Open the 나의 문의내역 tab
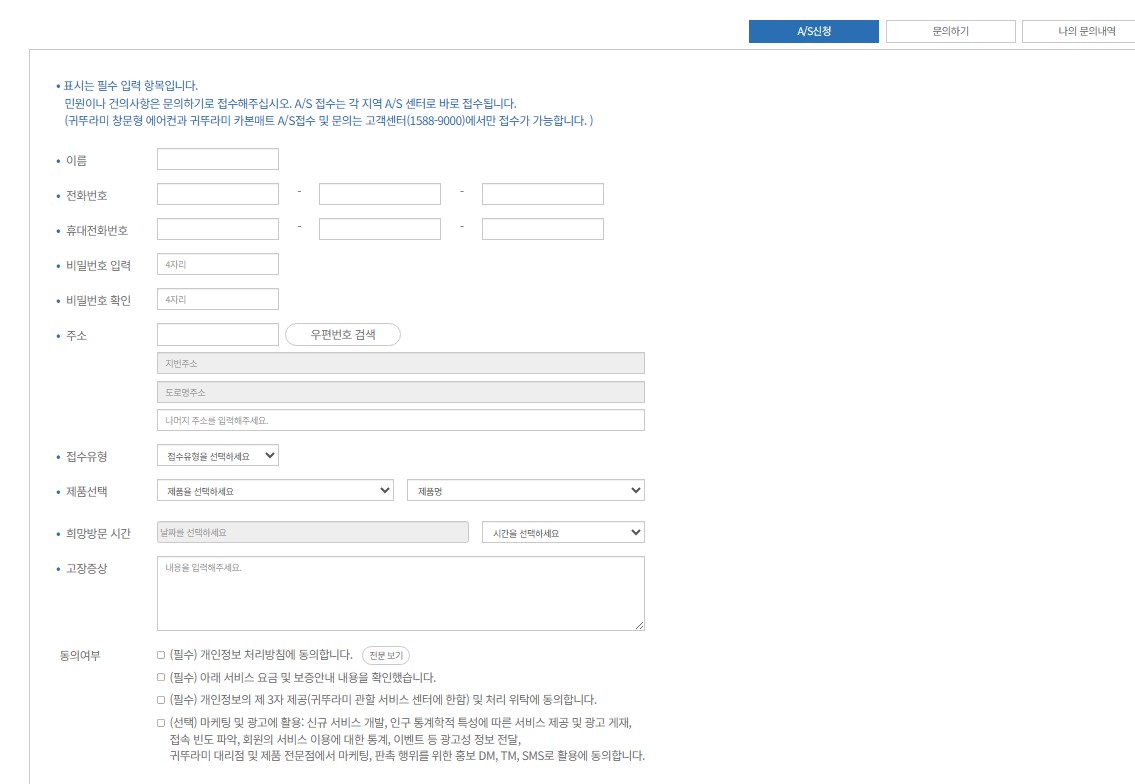The height and width of the screenshot is (784, 1135). [x=1078, y=31]
